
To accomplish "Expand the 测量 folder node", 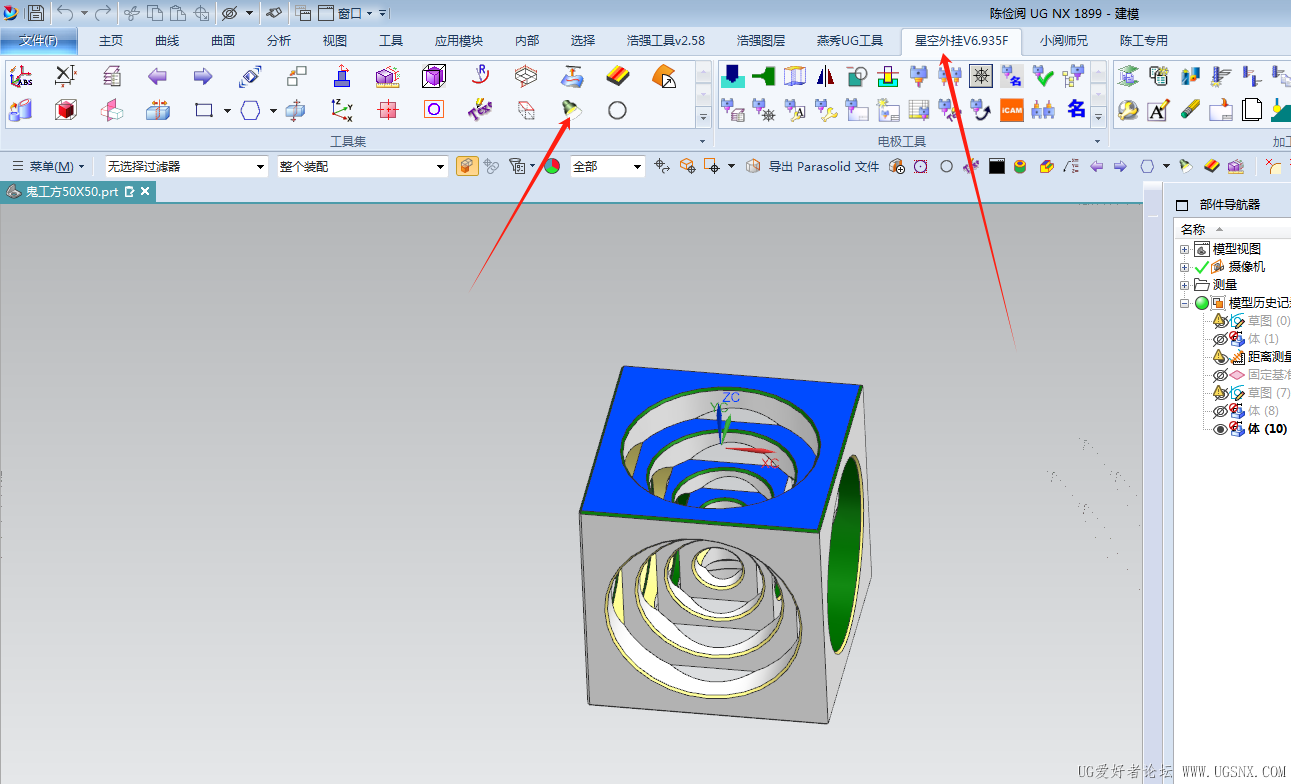I will [x=1185, y=285].
